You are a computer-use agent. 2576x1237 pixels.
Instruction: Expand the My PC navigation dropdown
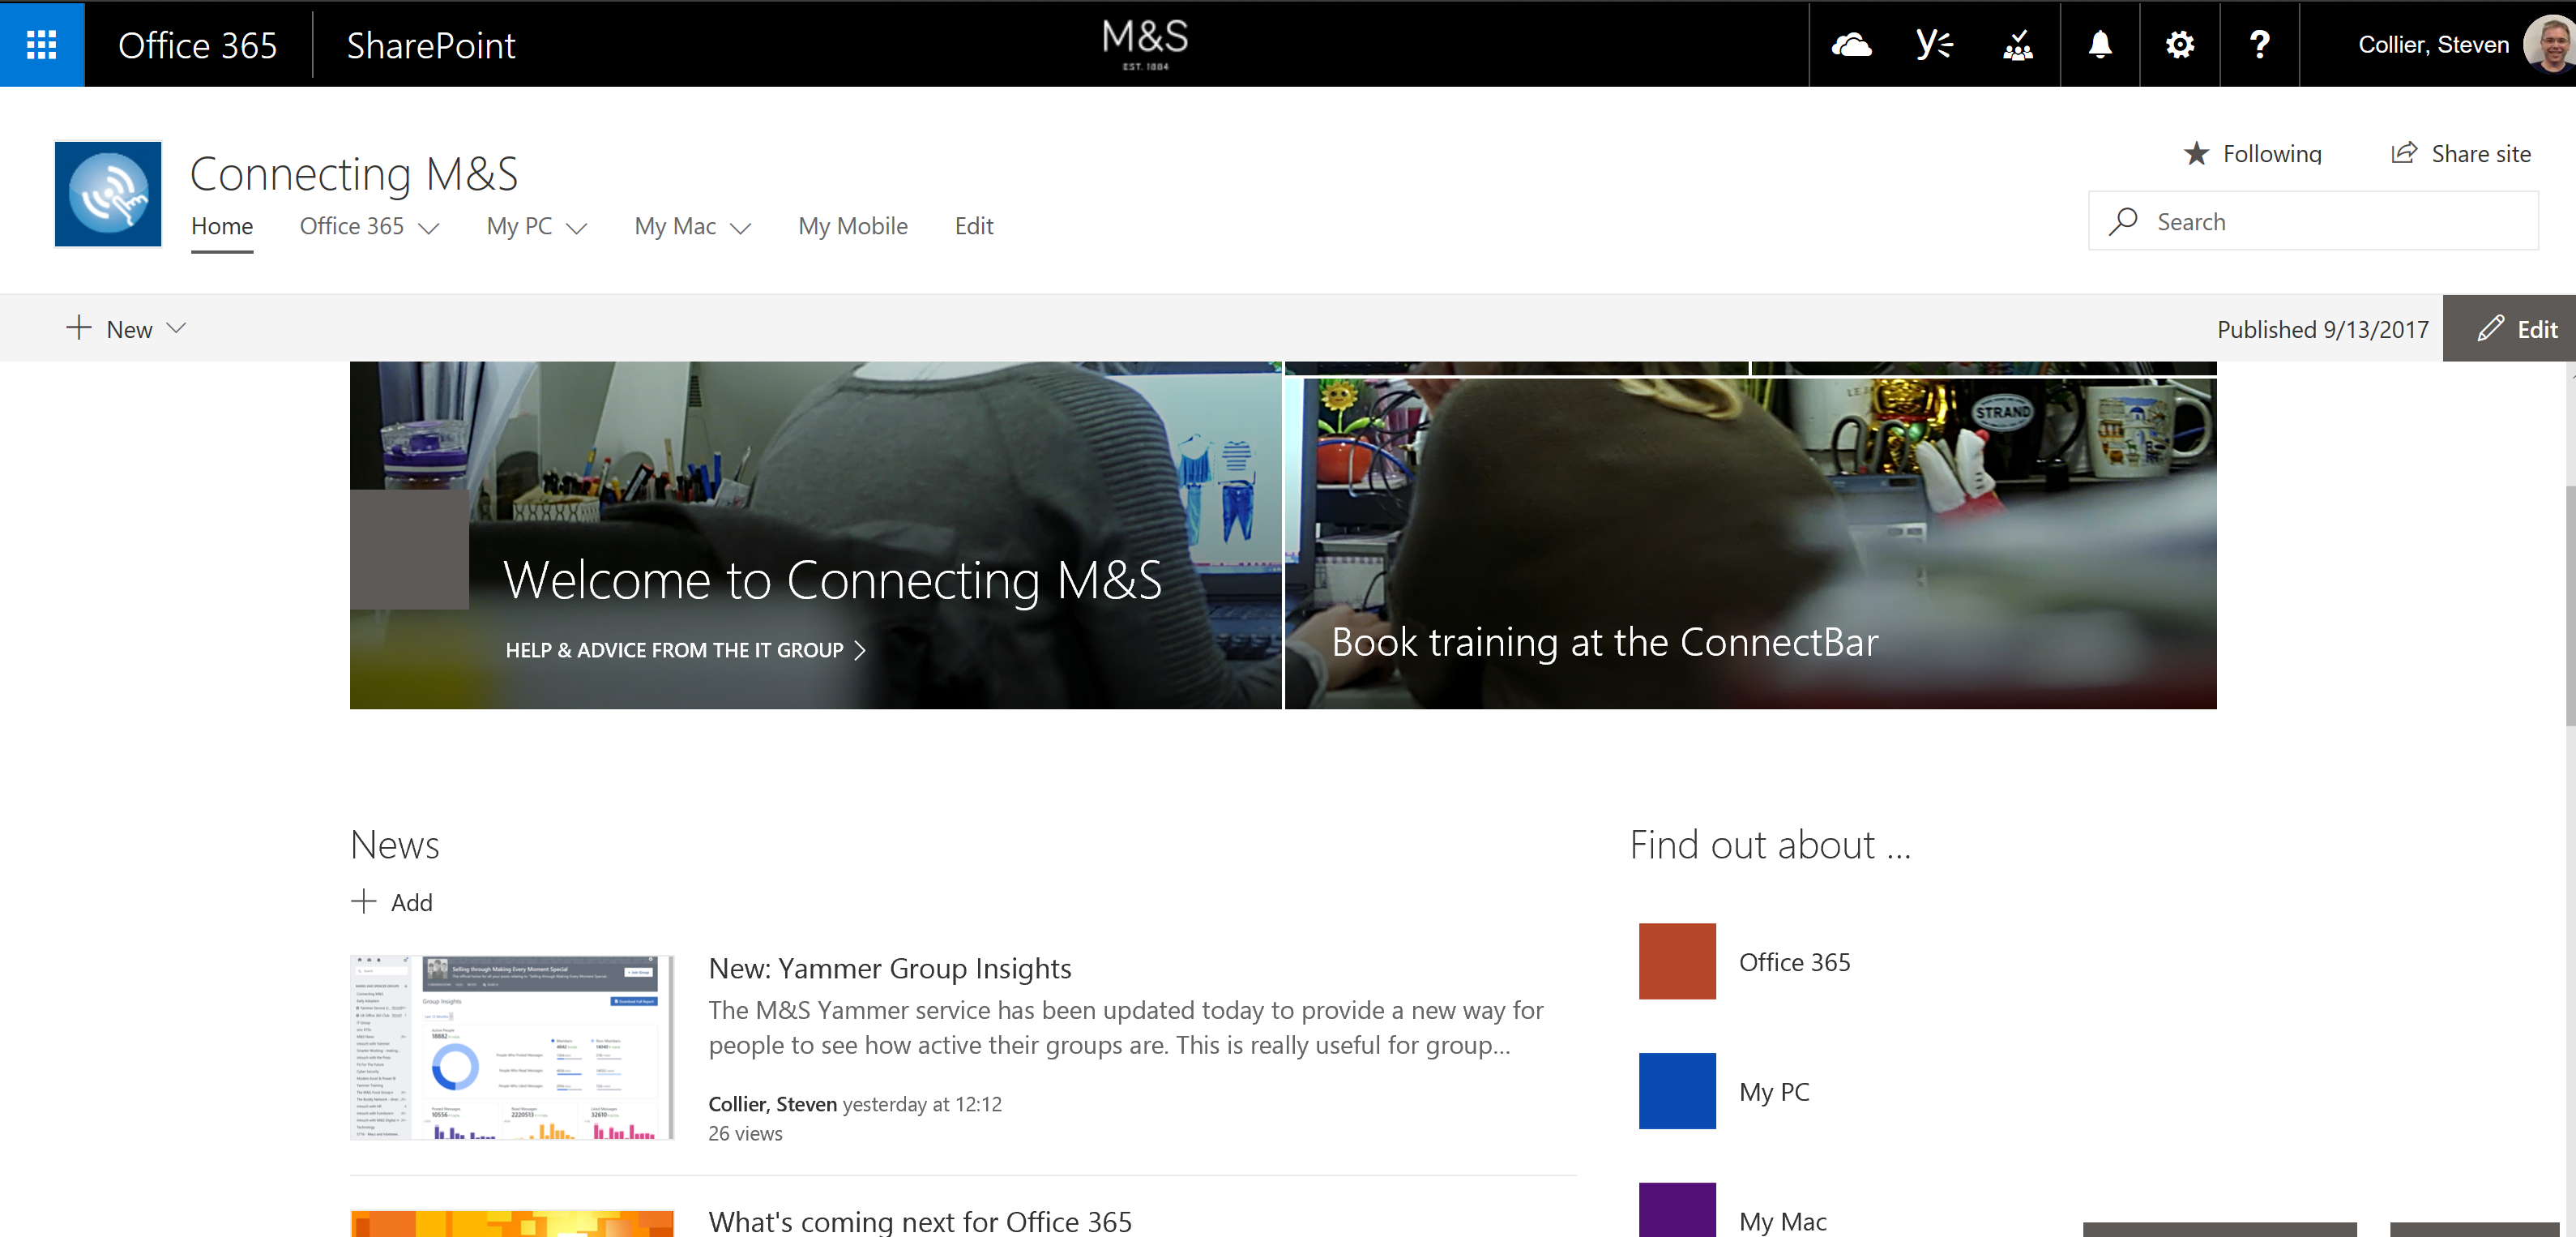point(535,226)
